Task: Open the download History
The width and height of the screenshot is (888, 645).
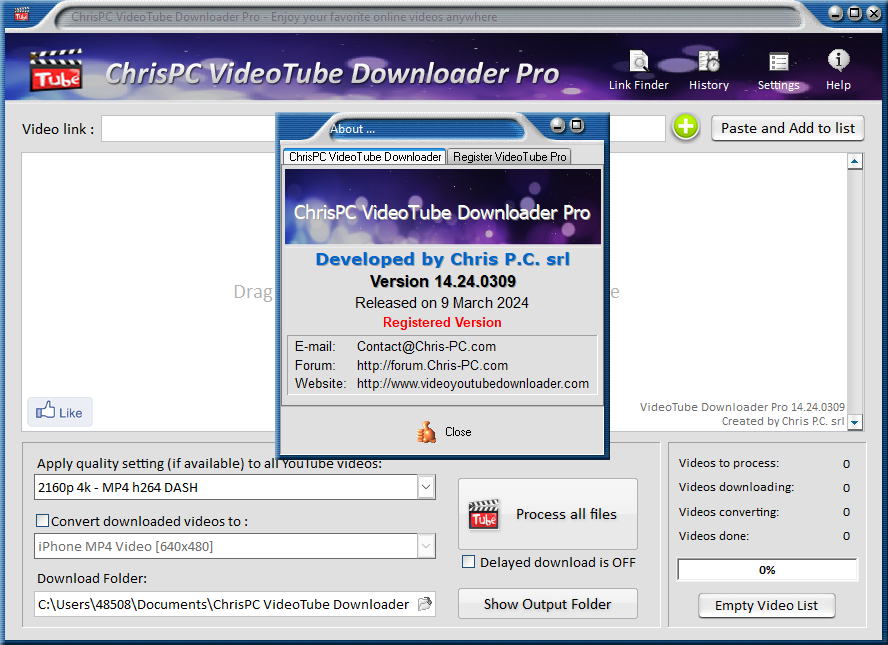Action: [708, 71]
